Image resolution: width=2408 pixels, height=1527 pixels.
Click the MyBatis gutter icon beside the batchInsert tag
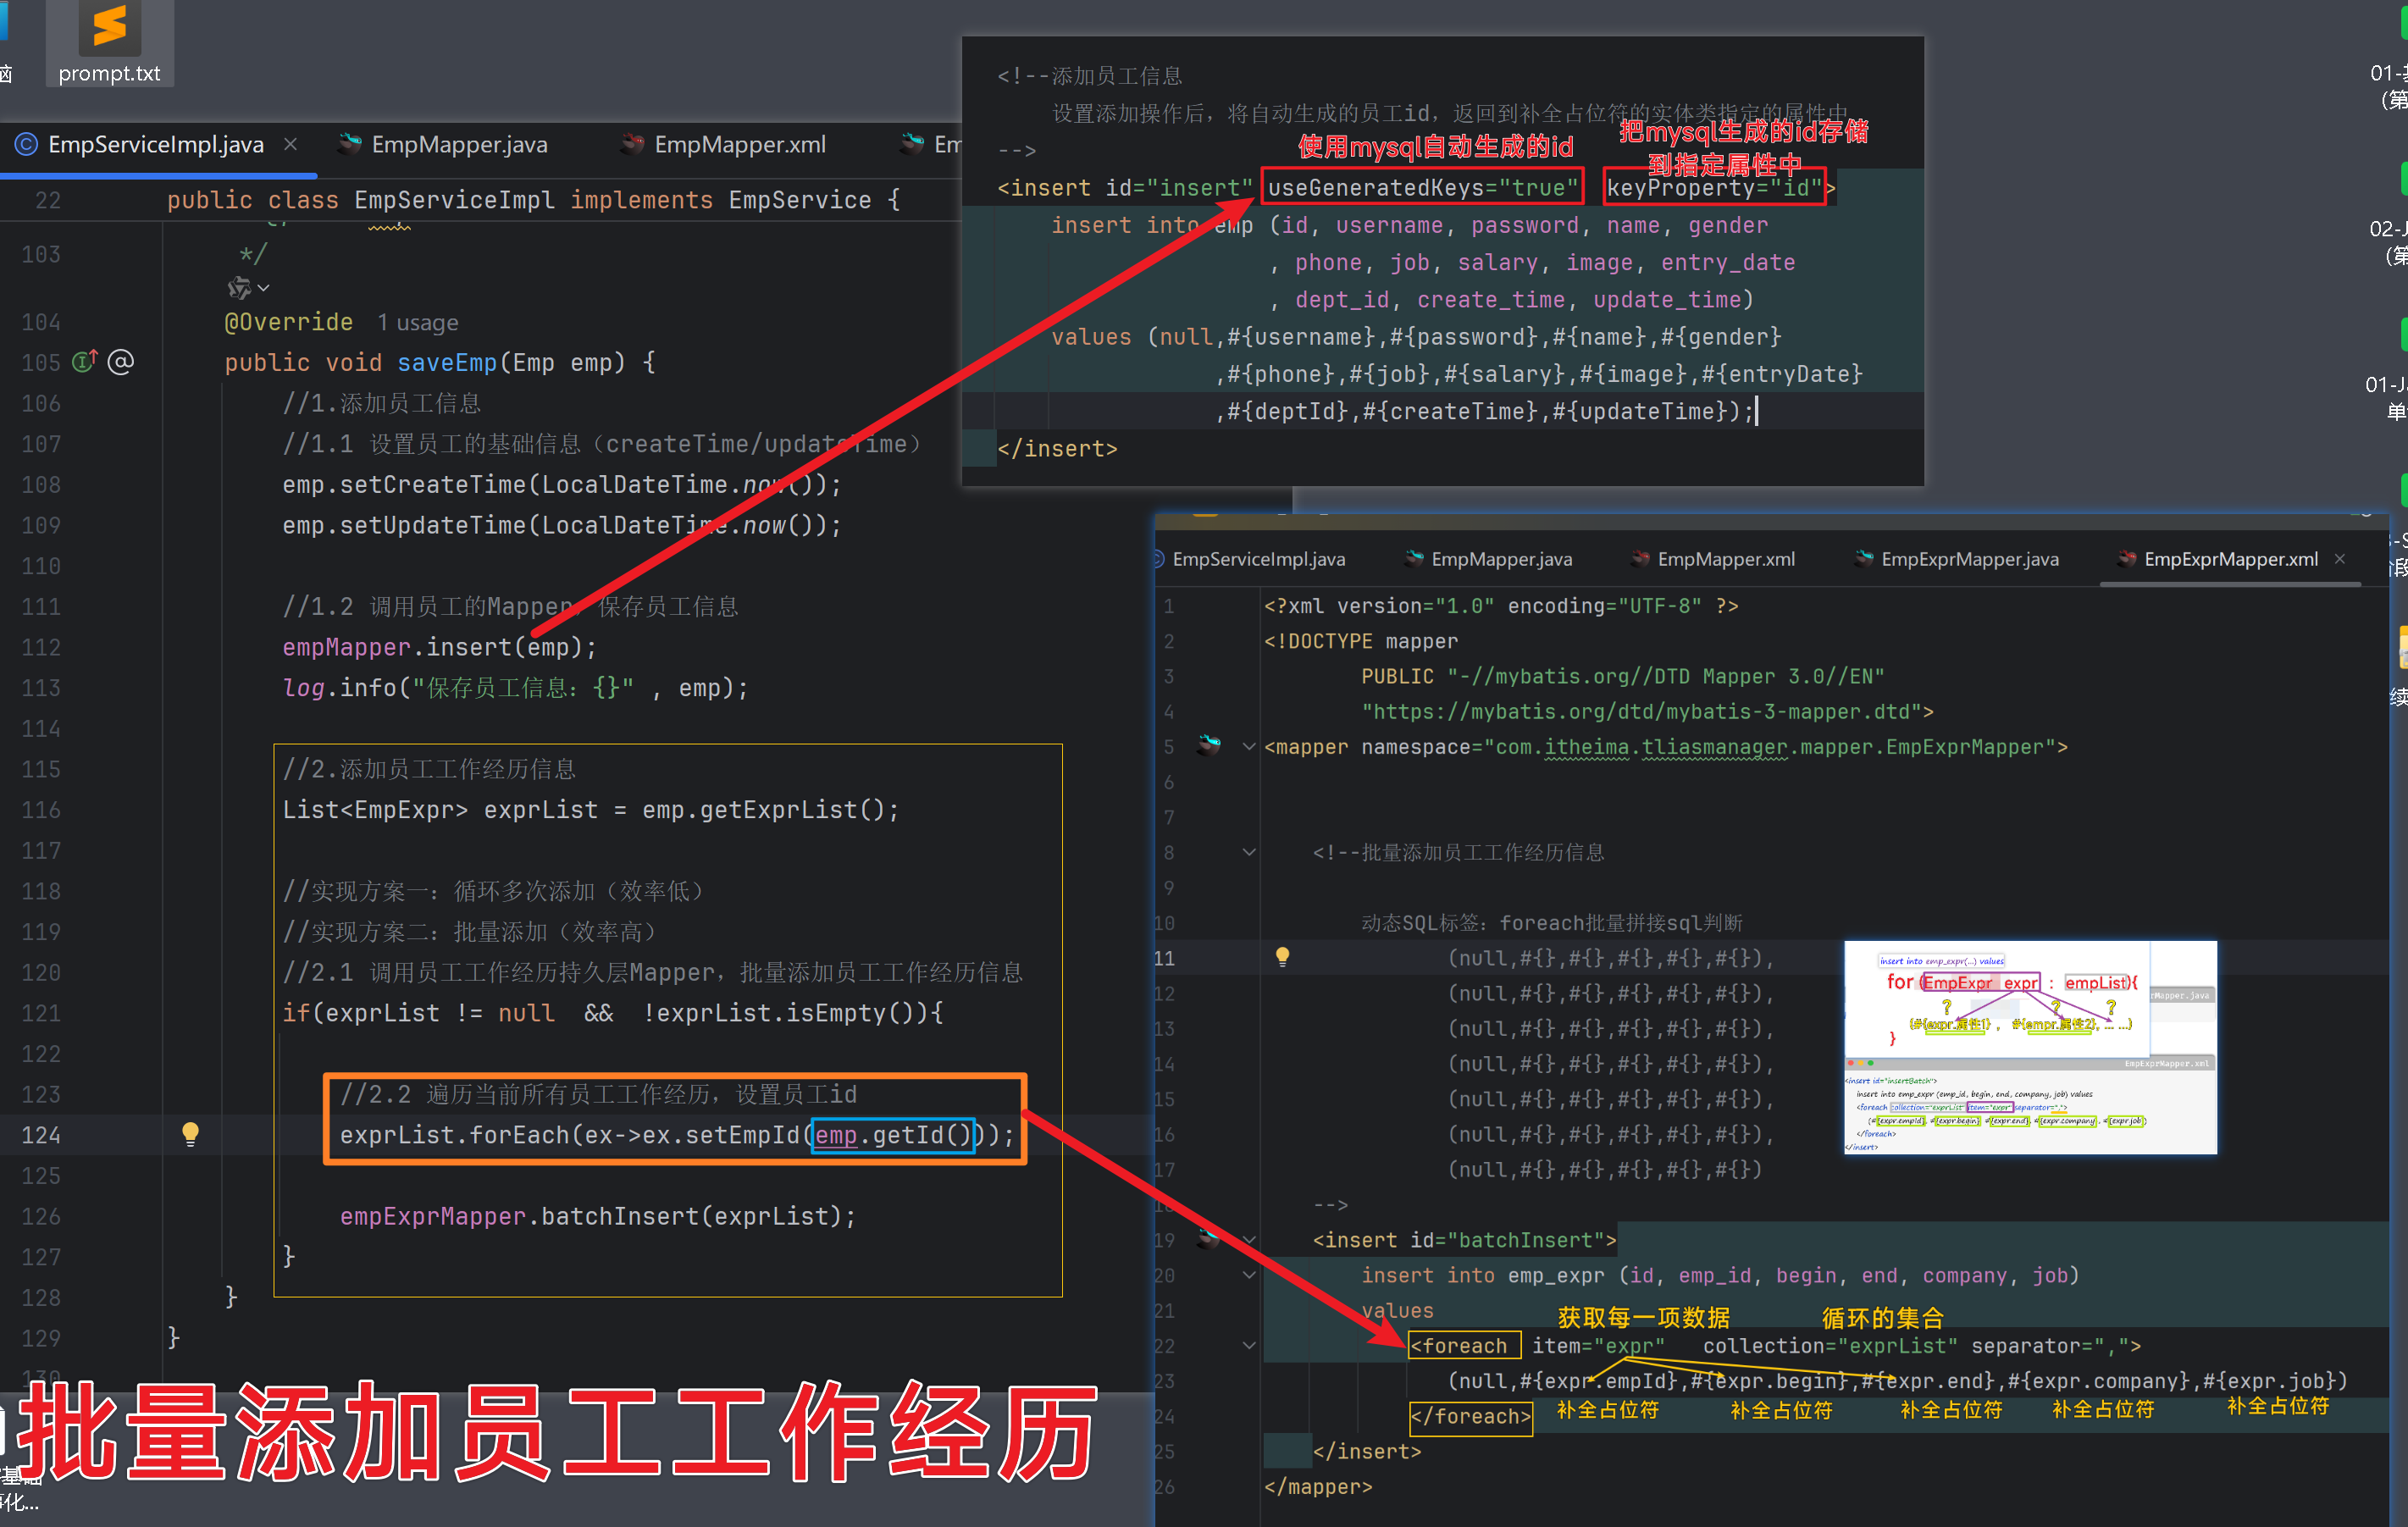point(1209,1239)
